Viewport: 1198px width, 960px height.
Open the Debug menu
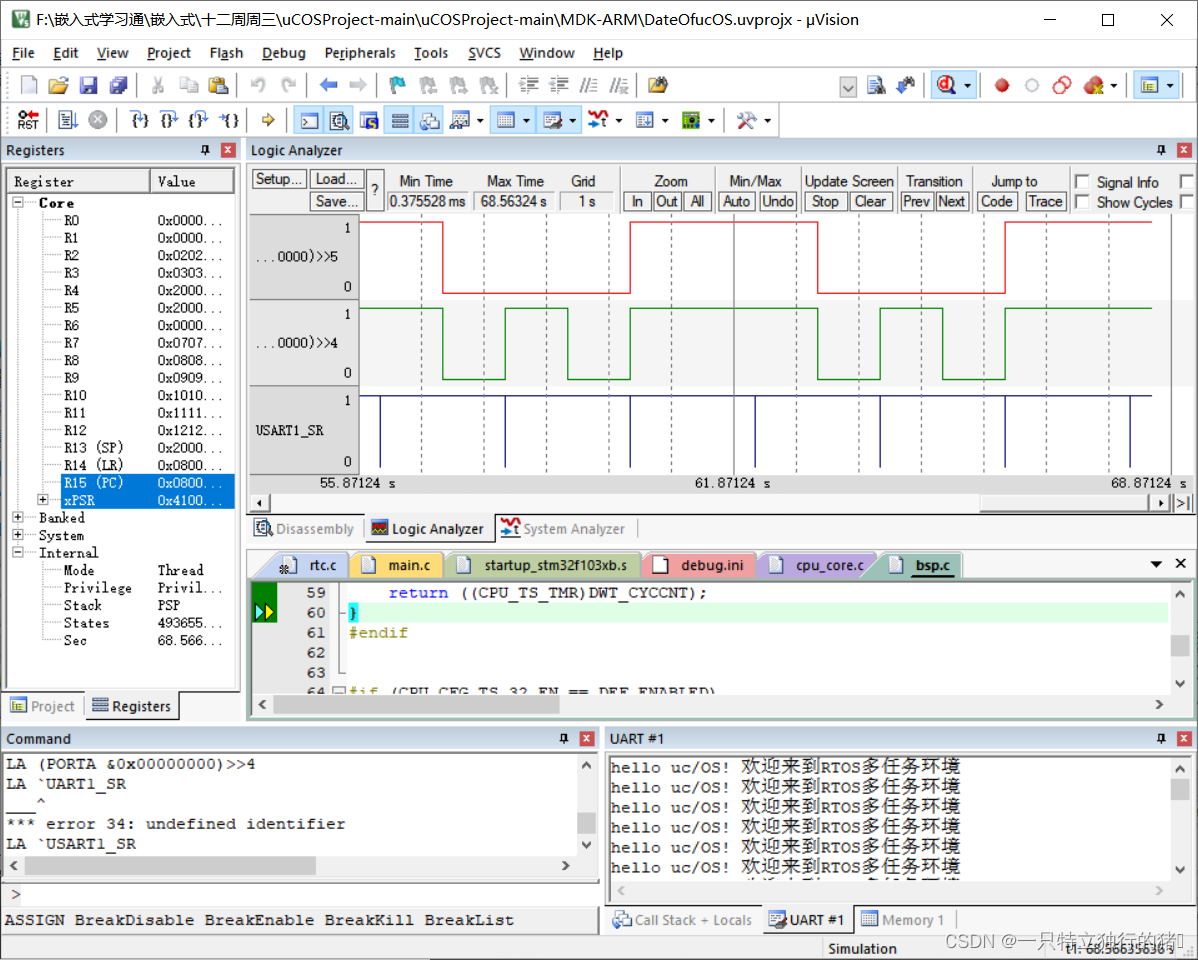283,53
